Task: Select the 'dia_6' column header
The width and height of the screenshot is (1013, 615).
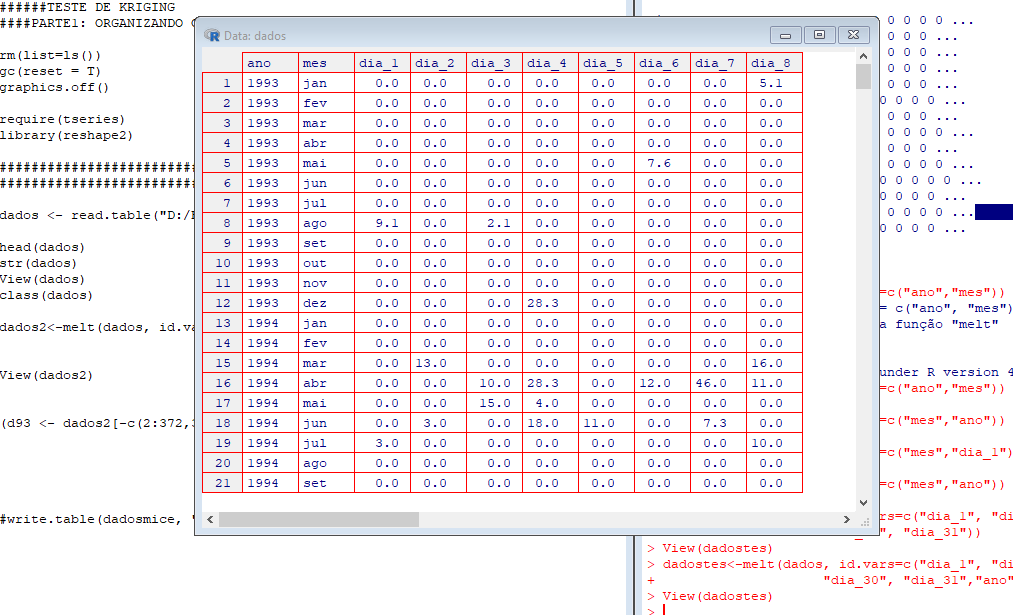Action: tap(662, 63)
